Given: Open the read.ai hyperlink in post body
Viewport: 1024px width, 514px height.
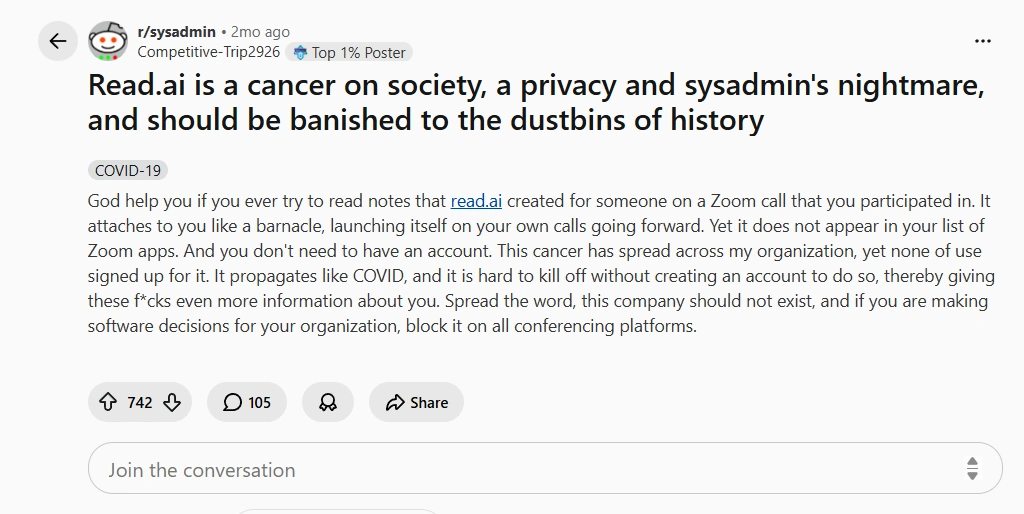Looking at the screenshot, I should tap(476, 201).
